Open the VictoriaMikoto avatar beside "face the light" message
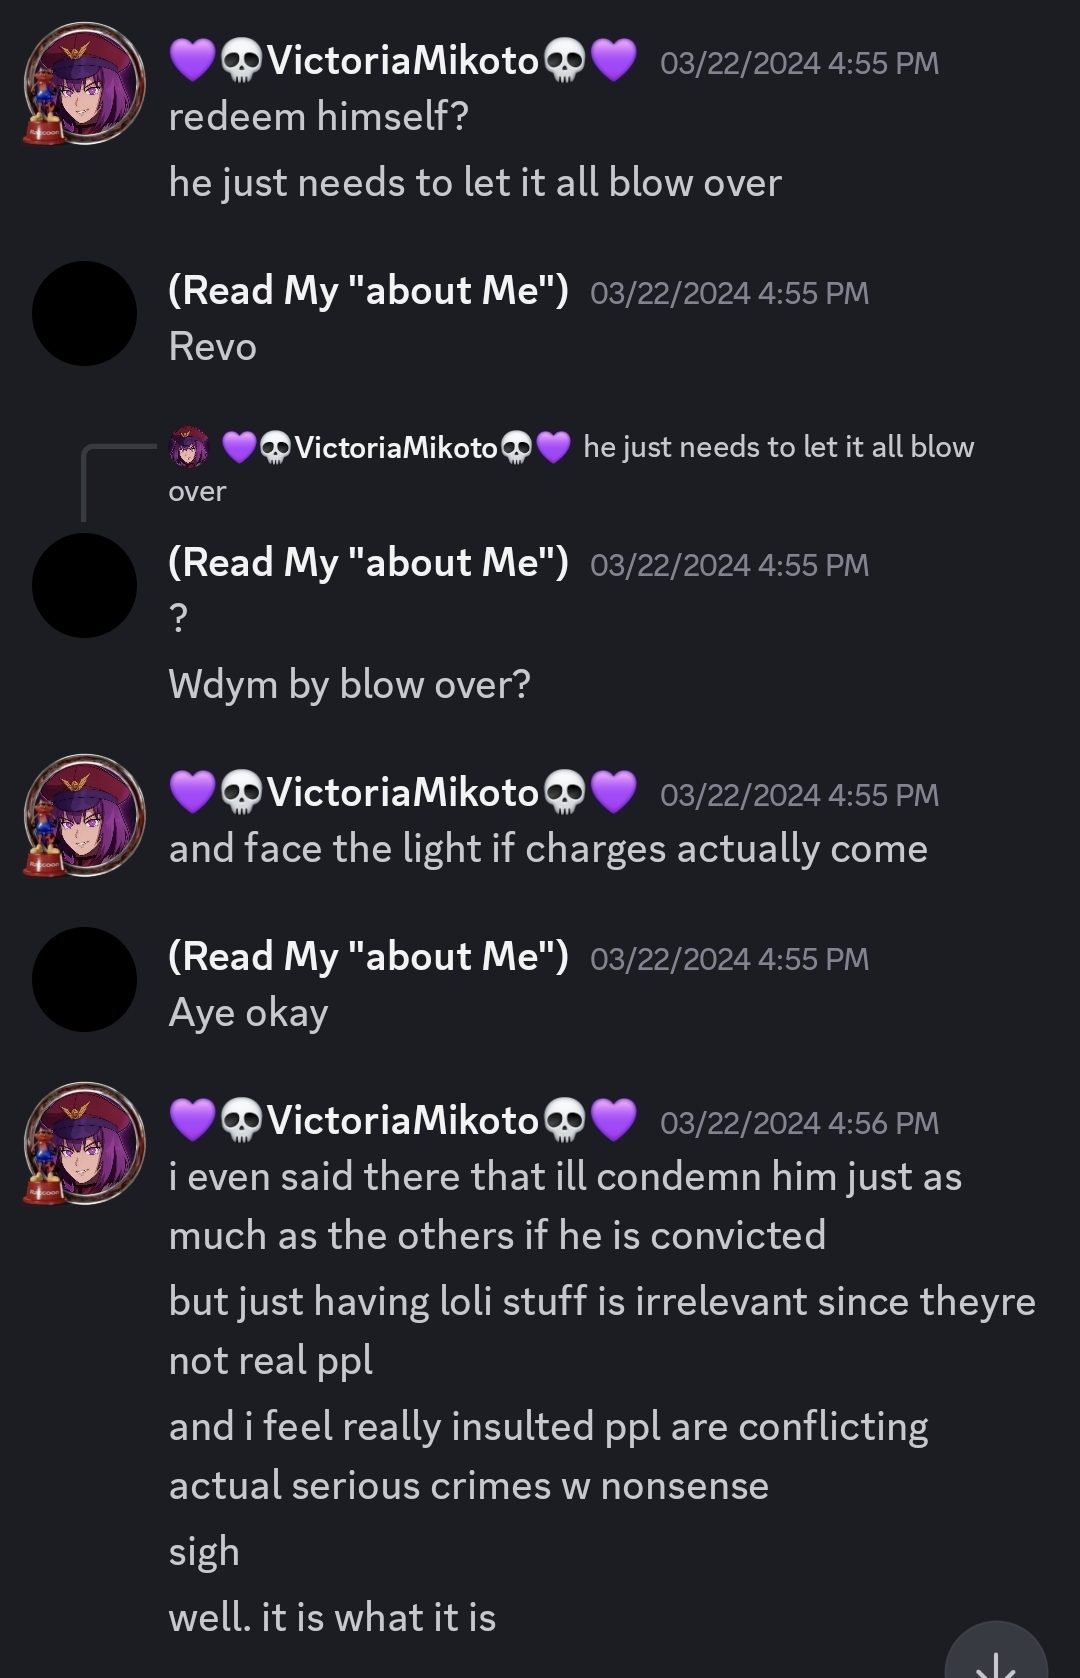1080x1678 pixels. click(x=85, y=816)
